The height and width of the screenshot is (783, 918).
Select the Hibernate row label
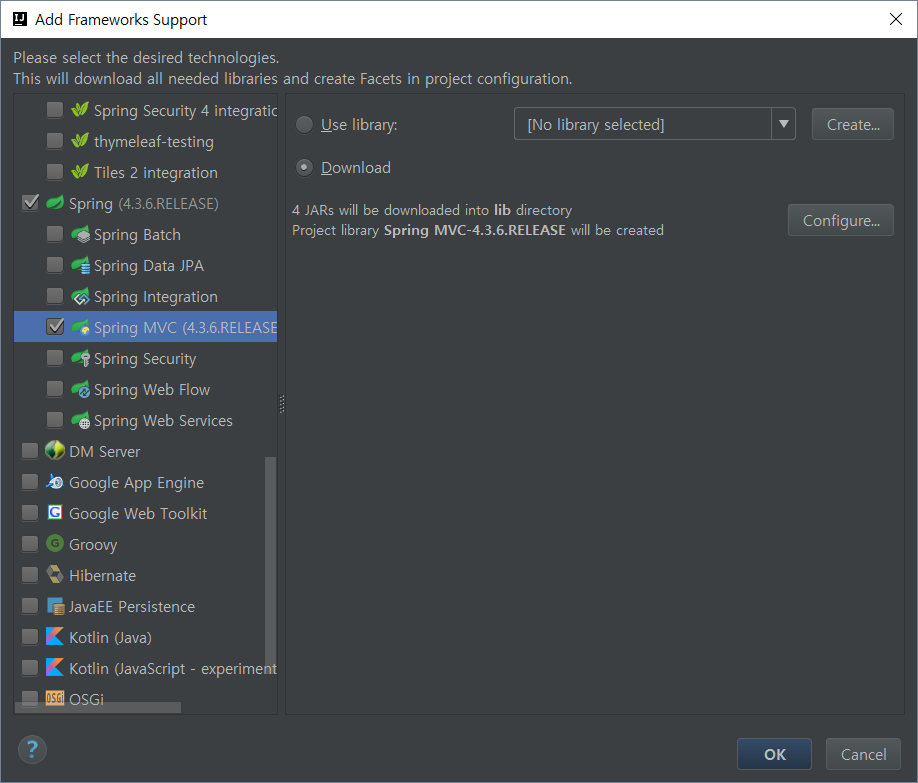(102, 576)
